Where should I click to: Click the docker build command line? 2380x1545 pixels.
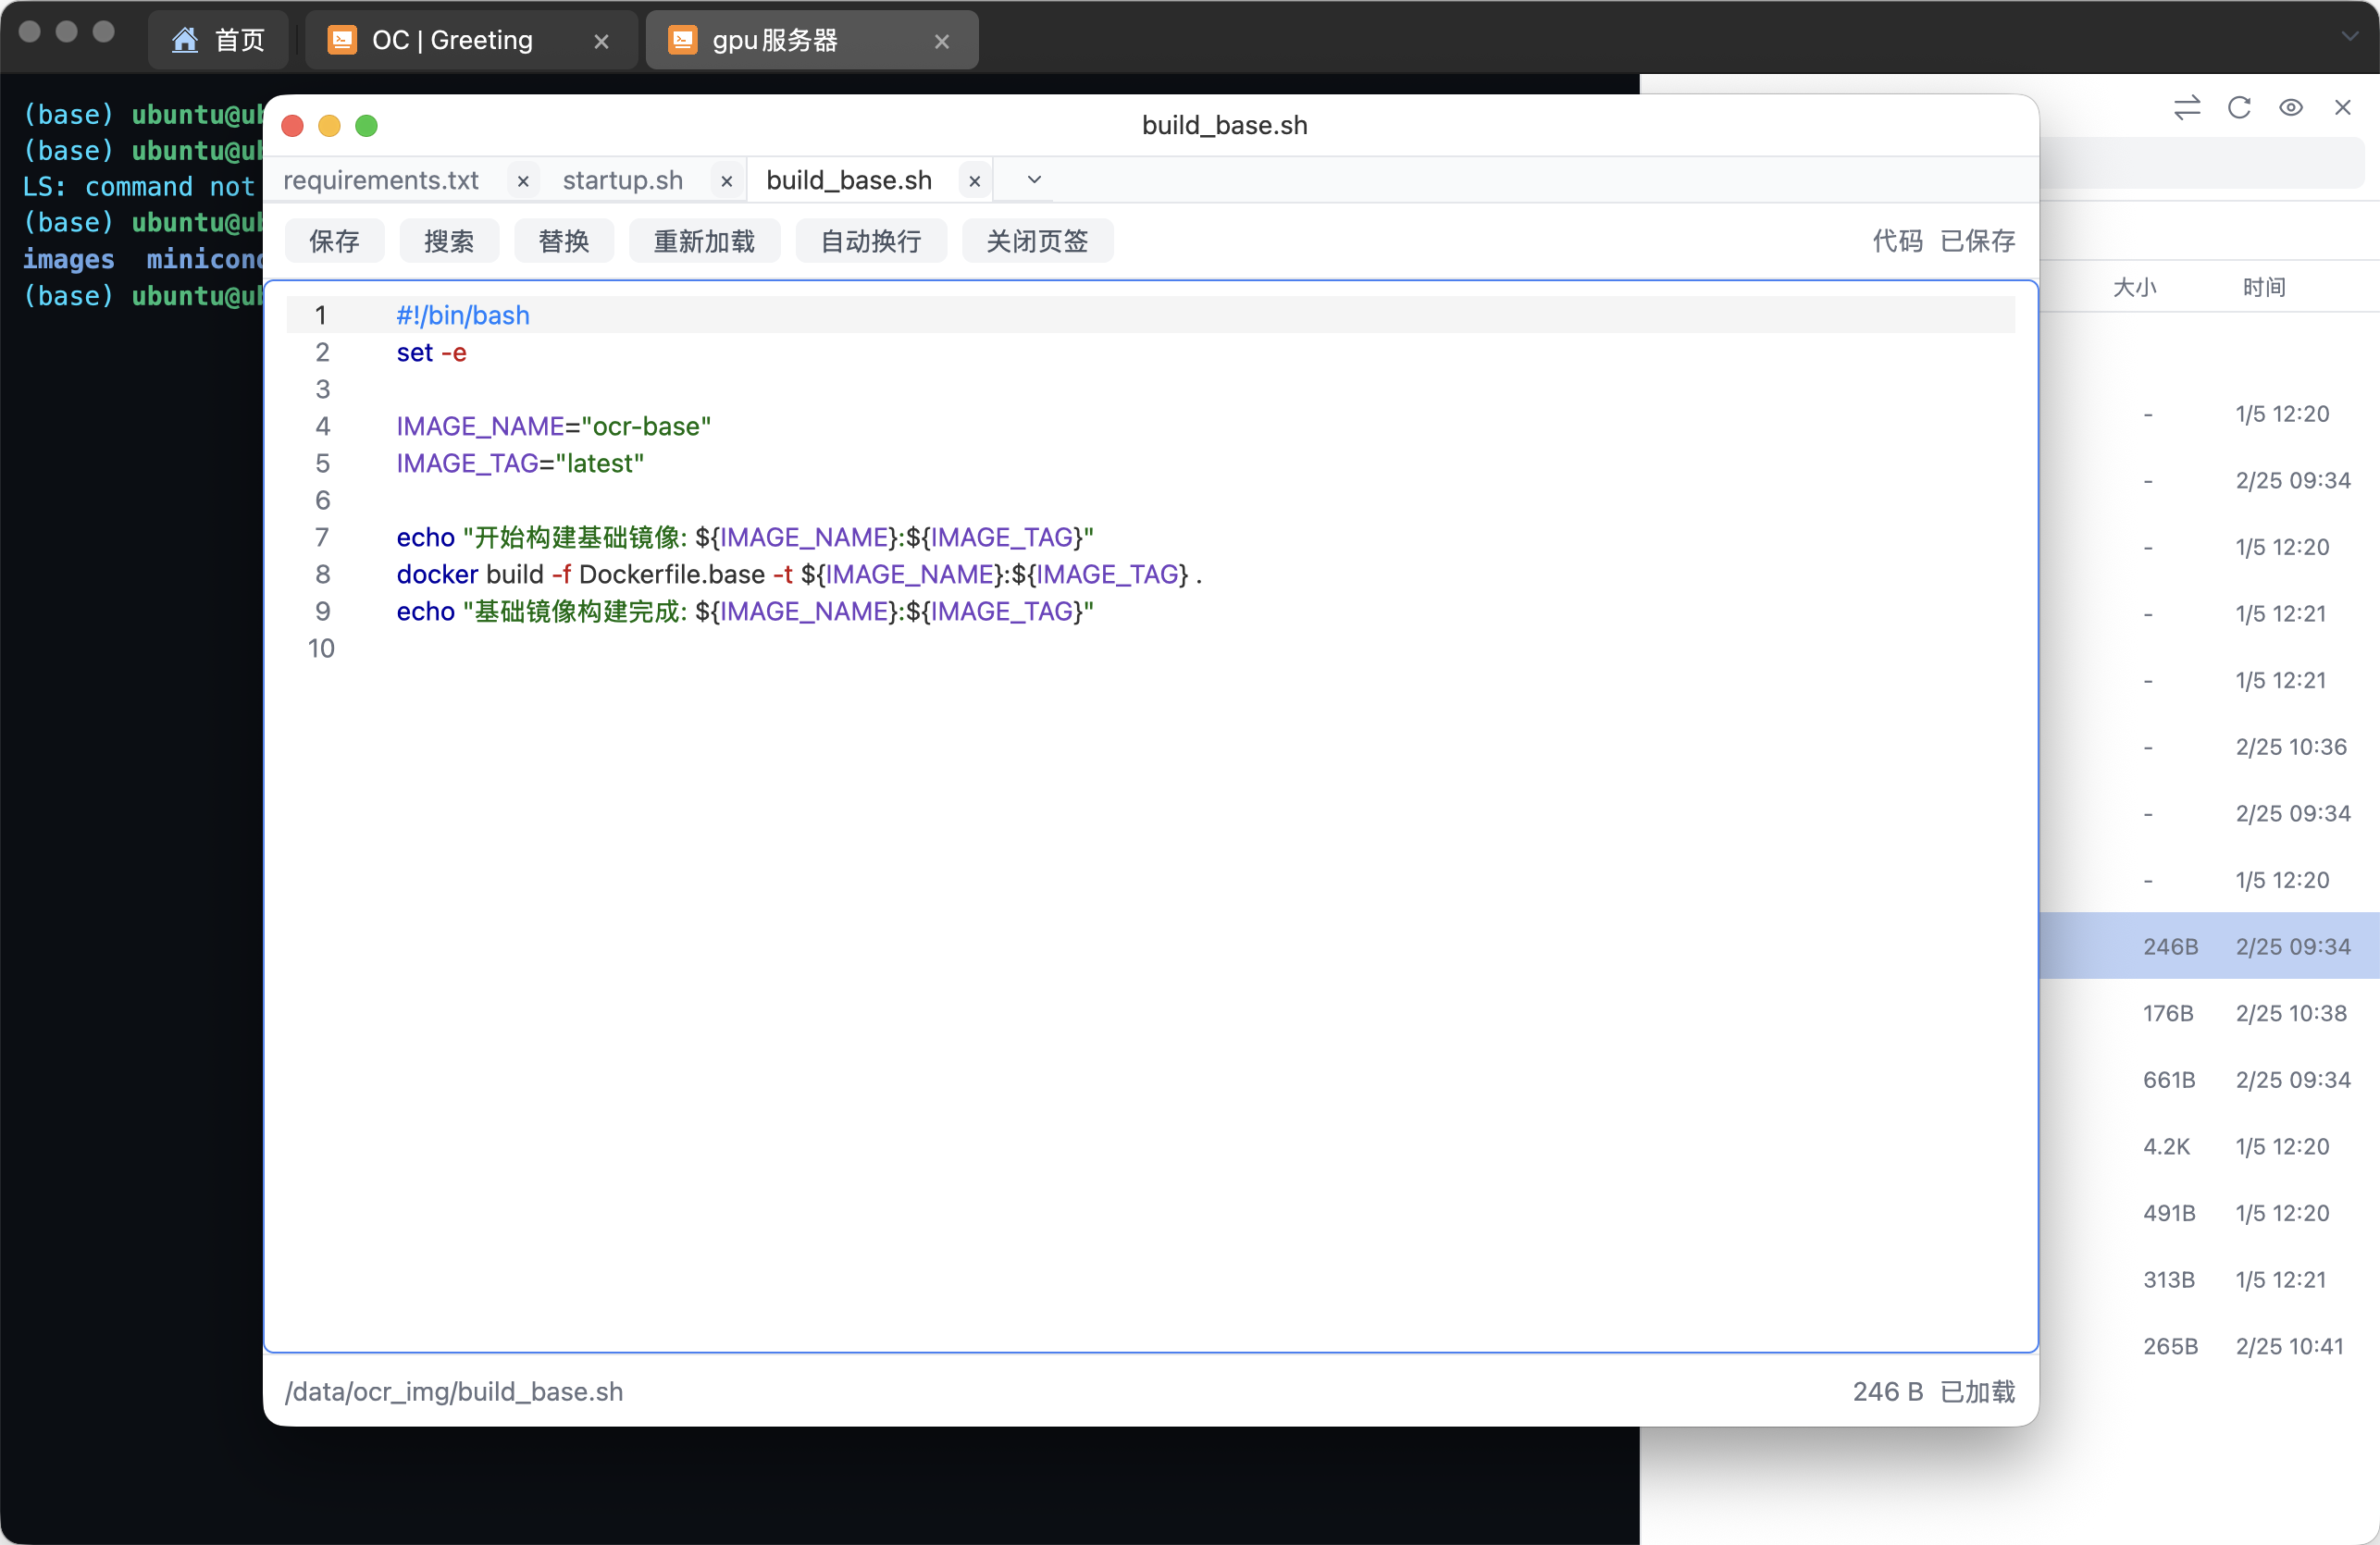(x=799, y=574)
